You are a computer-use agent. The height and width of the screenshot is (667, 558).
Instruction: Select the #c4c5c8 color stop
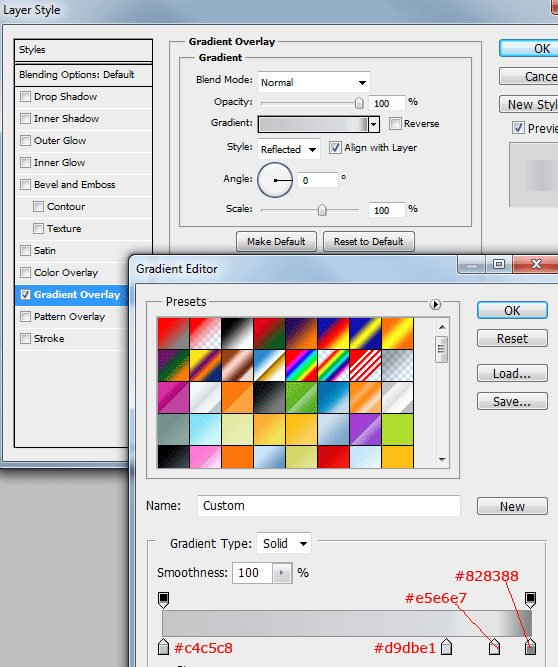coord(163,647)
